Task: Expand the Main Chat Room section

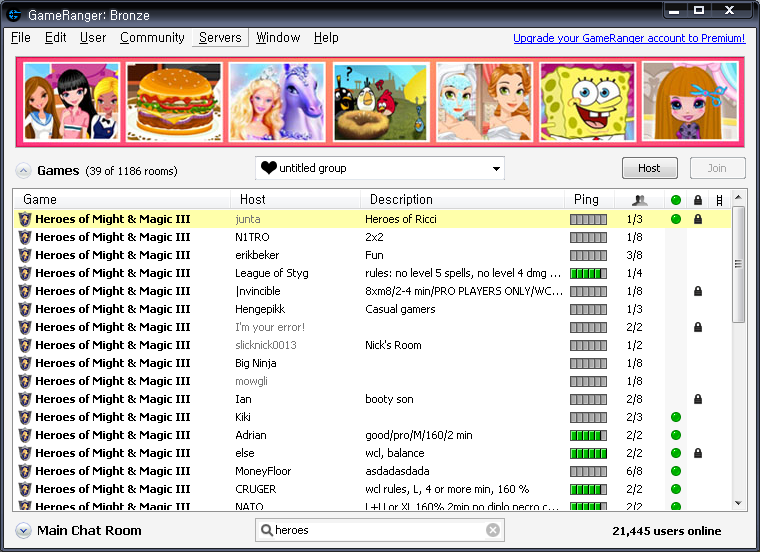Action: pos(23,531)
